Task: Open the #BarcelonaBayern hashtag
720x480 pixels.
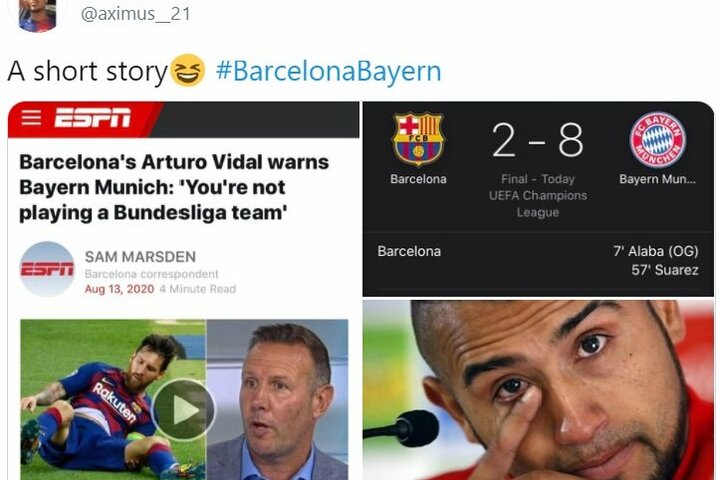Action: click(328, 71)
